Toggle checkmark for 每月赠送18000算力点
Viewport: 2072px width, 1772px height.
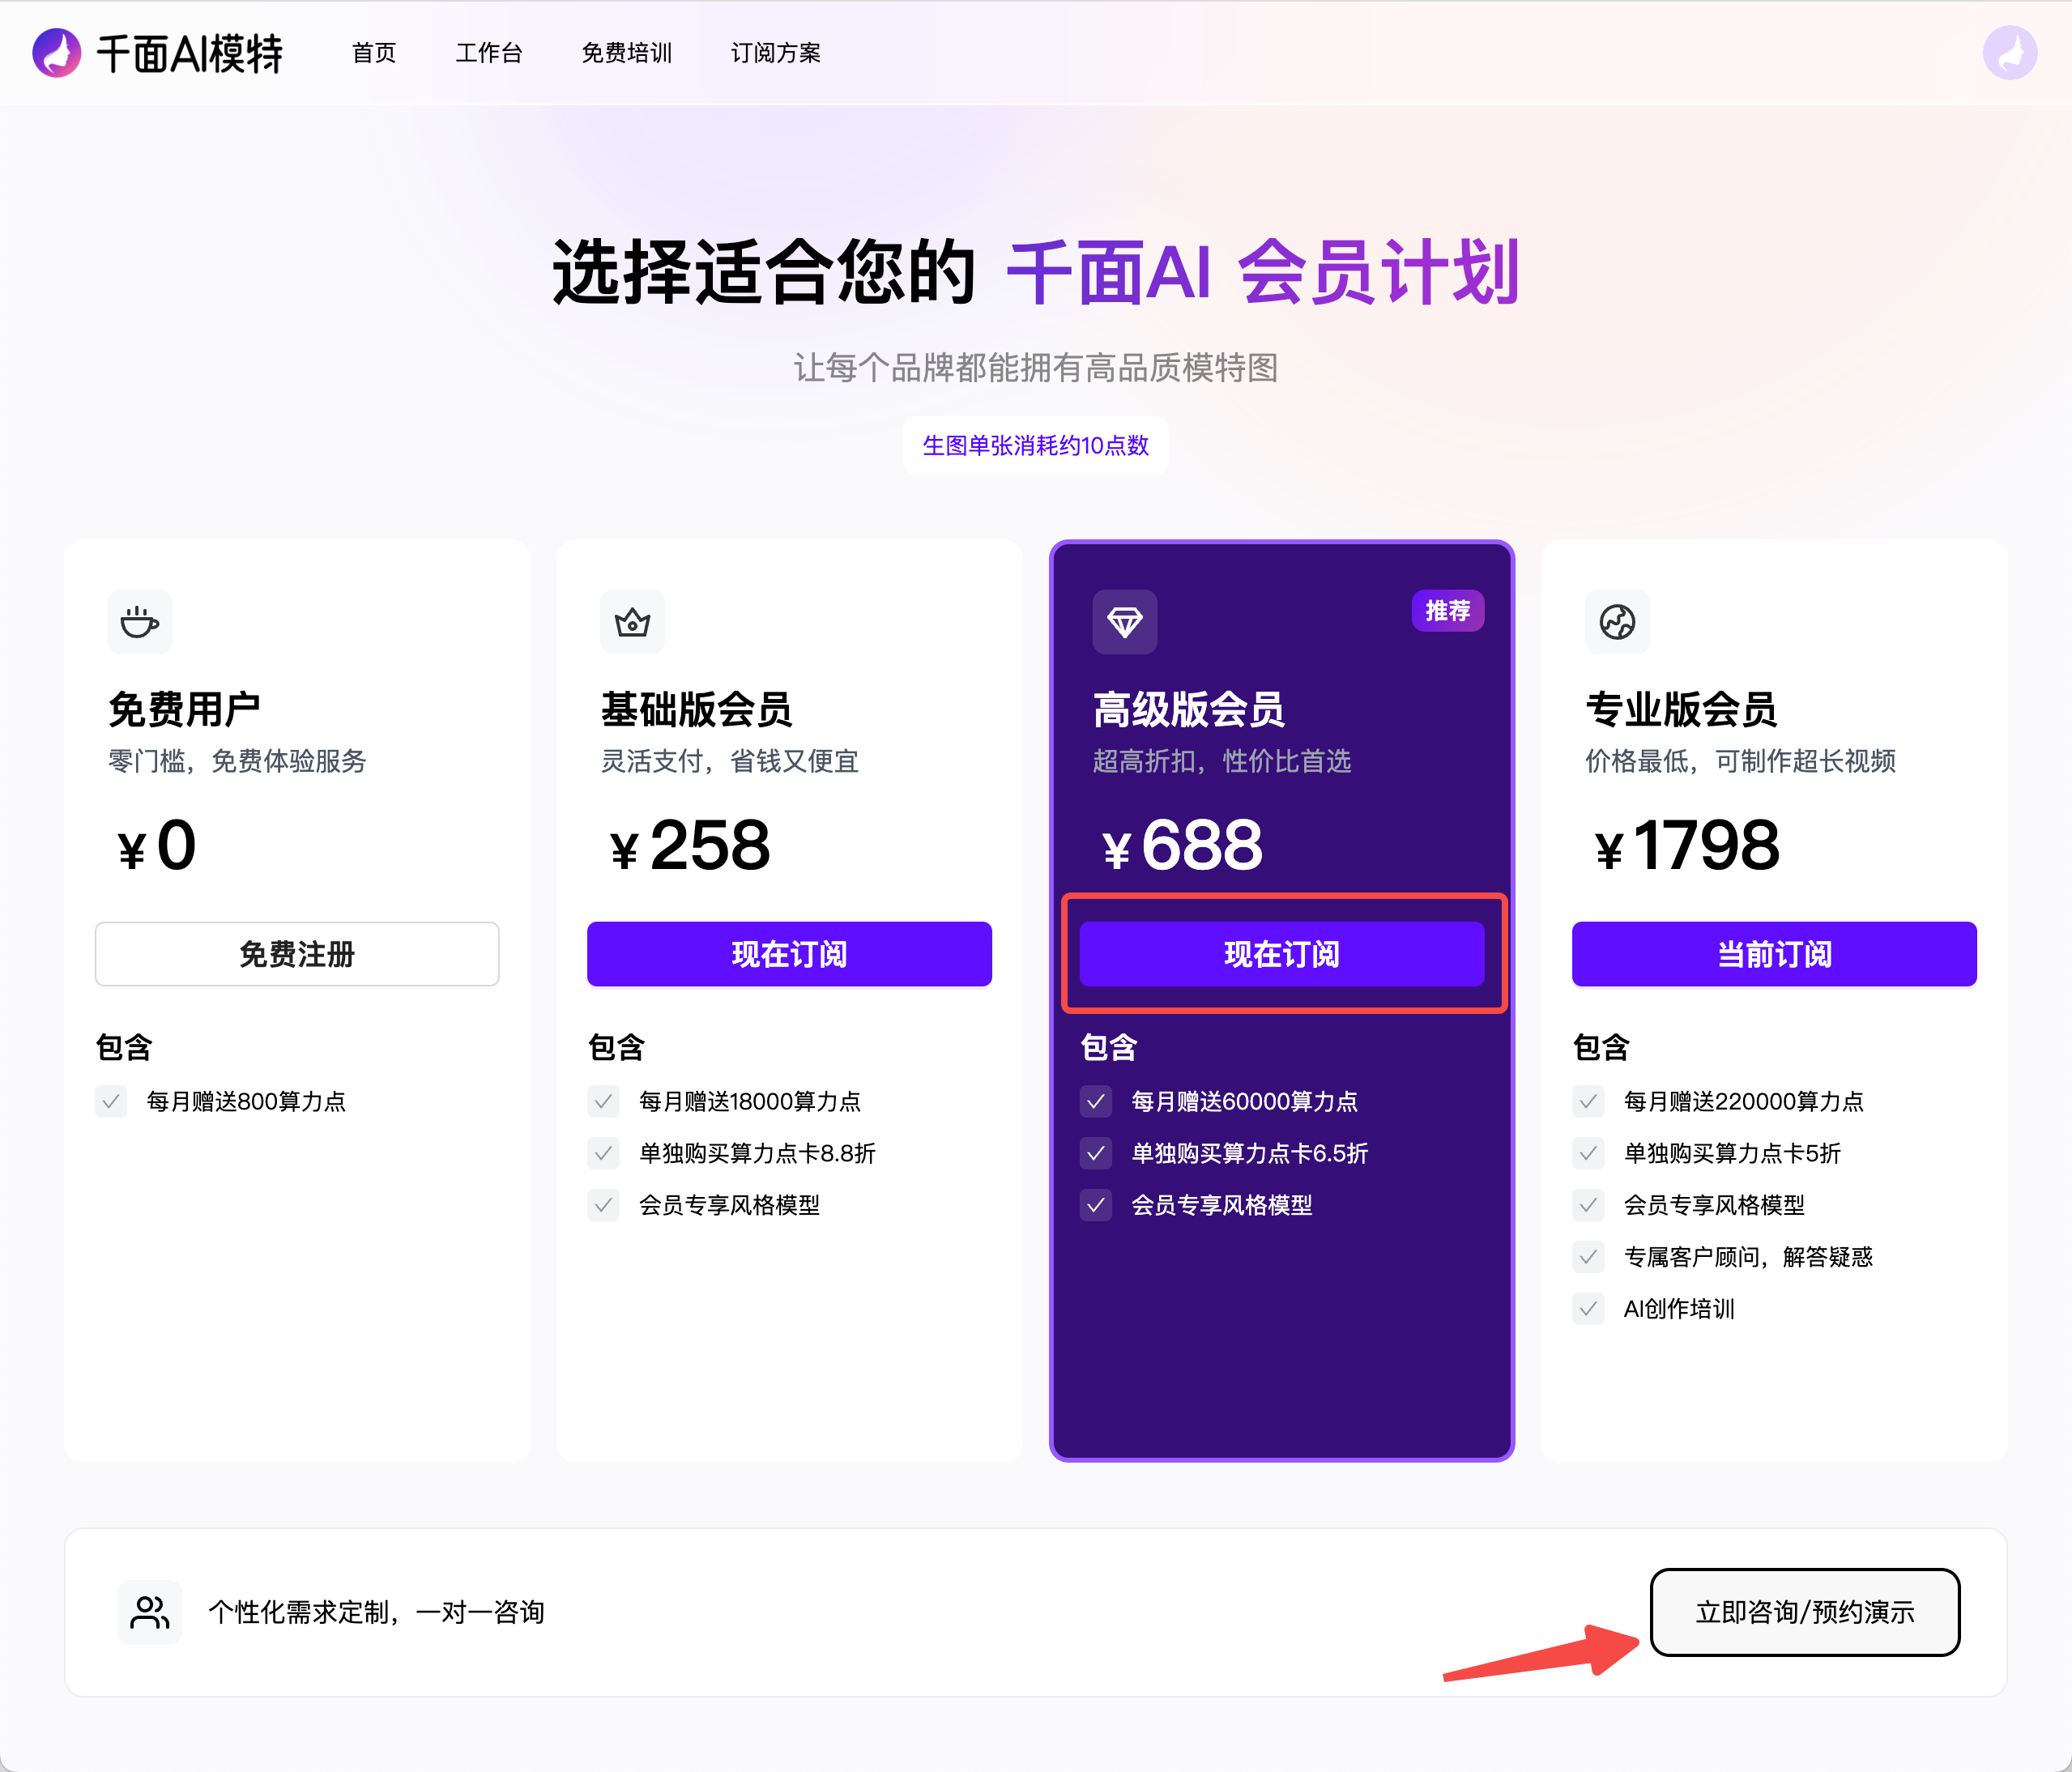pyautogui.click(x=603, y=1102)
